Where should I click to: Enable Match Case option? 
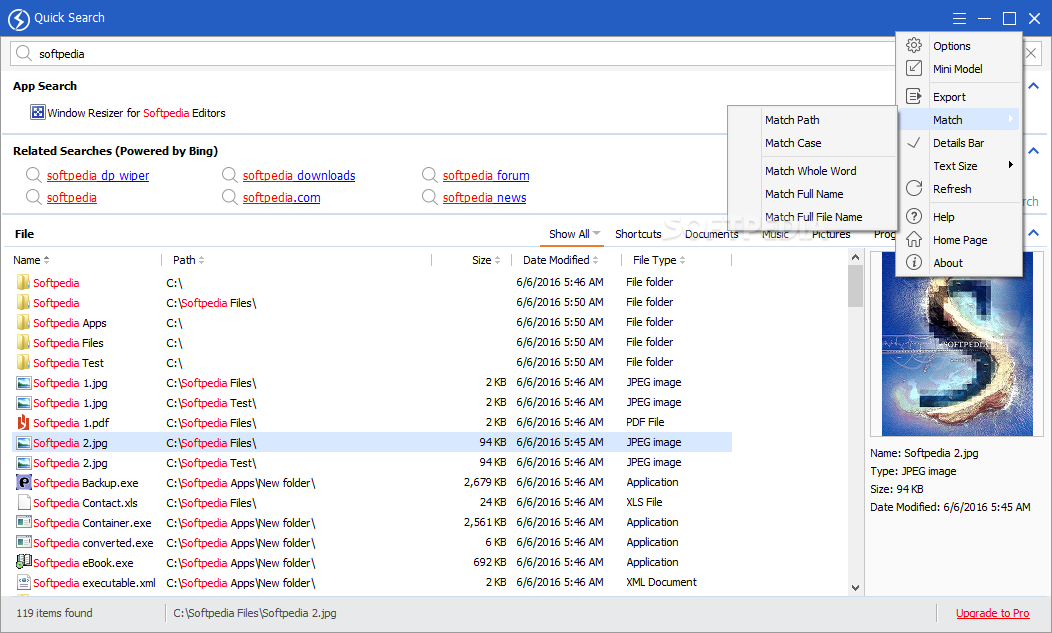coord(793,143)
